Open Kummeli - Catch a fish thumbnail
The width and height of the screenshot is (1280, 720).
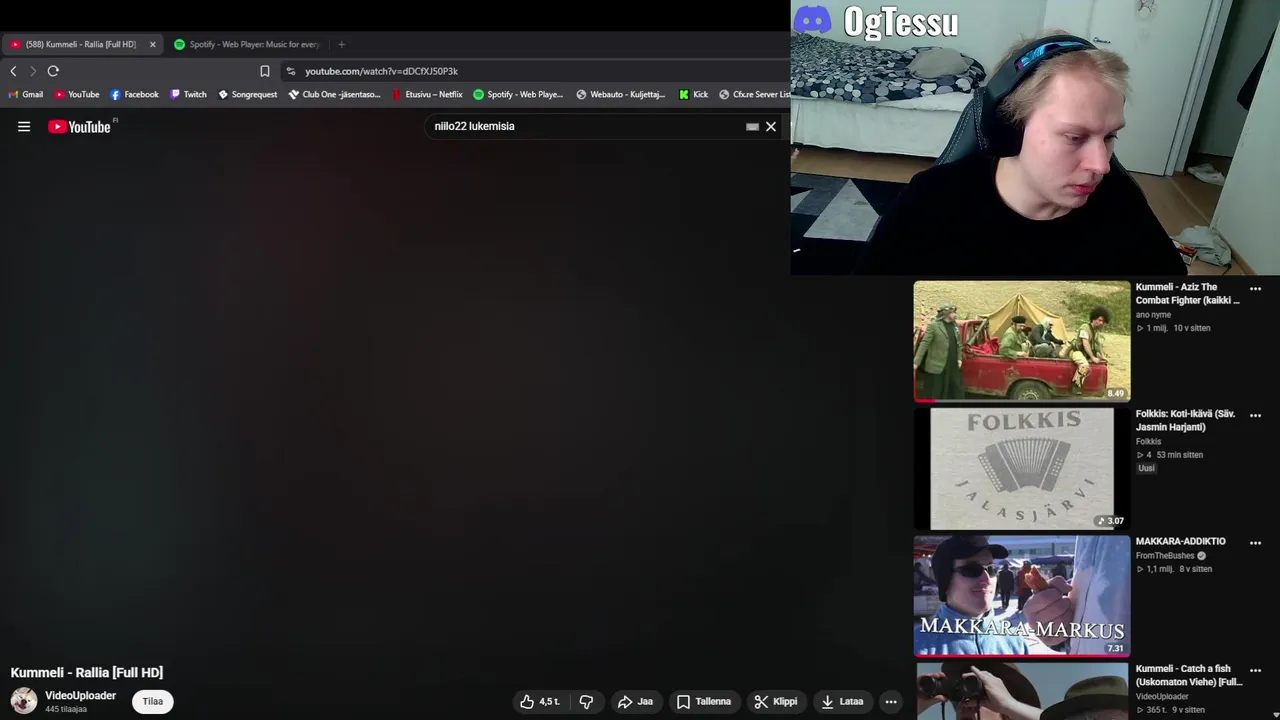pos(1022,691)
